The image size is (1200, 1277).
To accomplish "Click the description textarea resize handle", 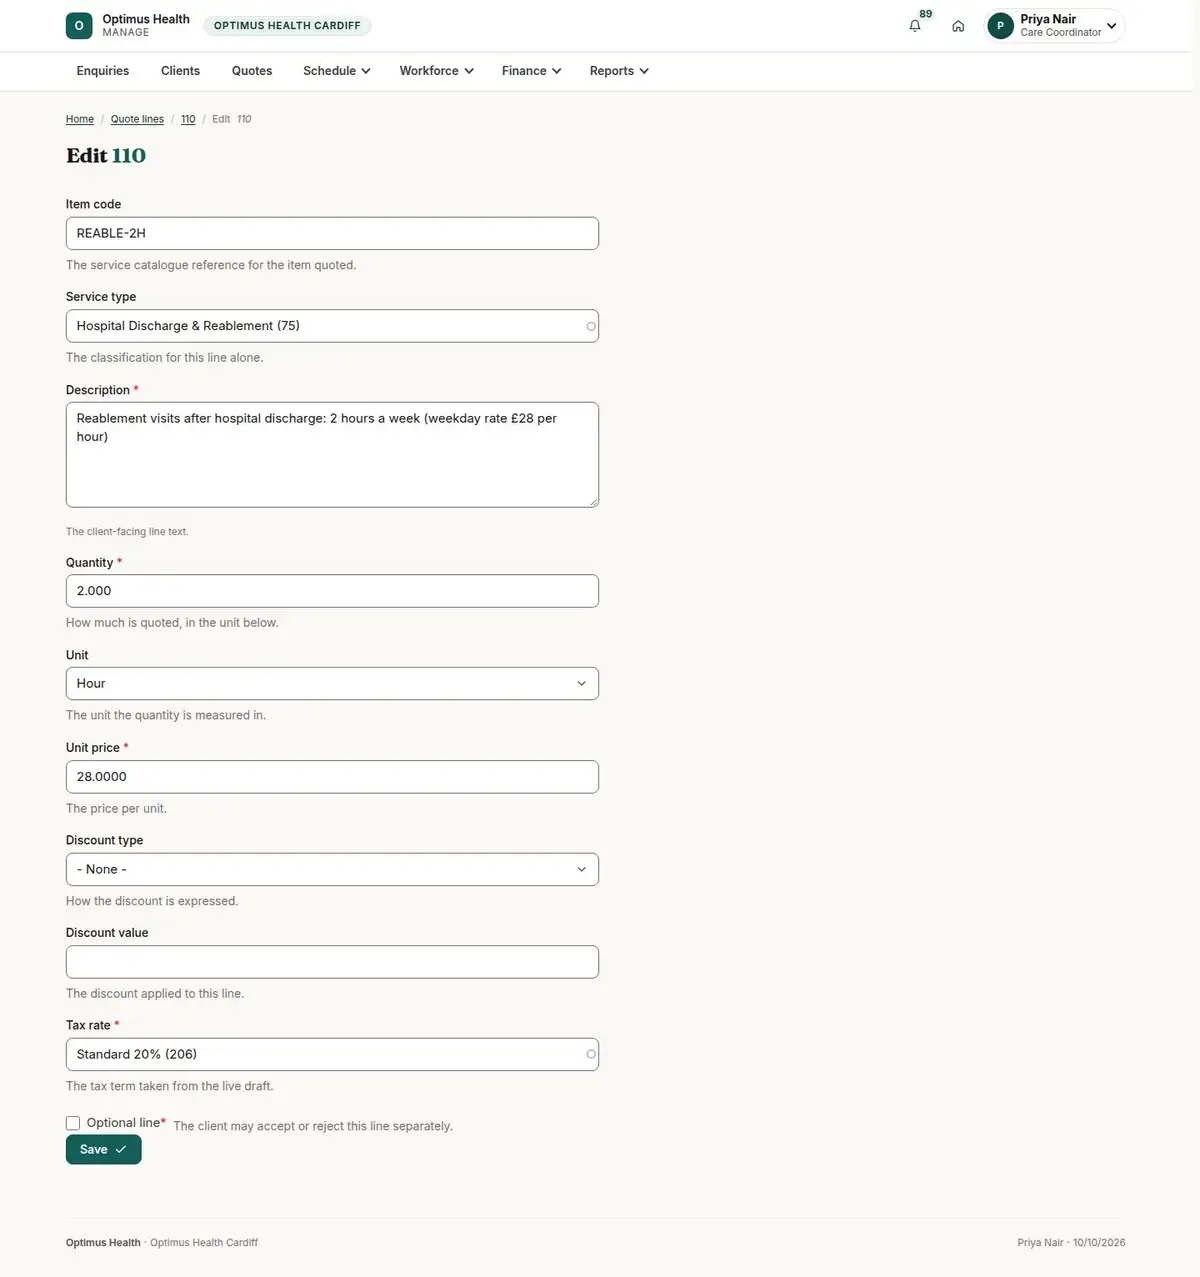I will point(593,502).
